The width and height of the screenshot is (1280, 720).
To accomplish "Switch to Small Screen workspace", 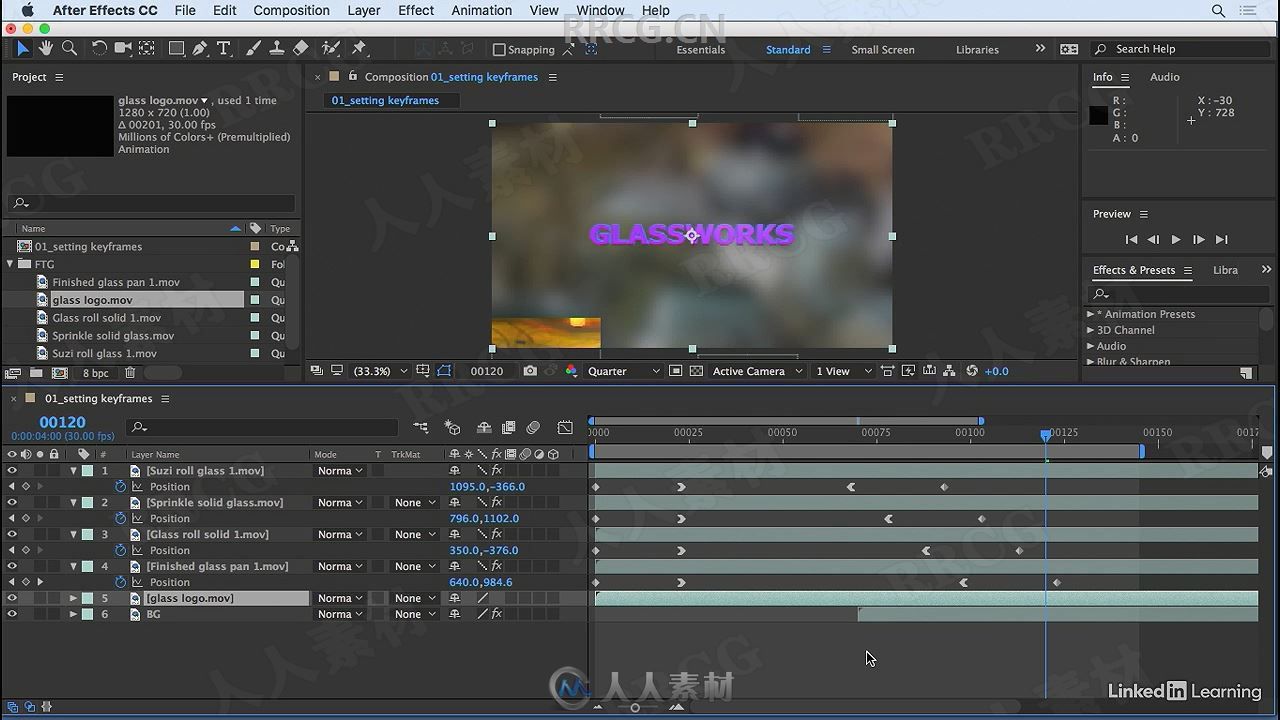I will (883, 49).
